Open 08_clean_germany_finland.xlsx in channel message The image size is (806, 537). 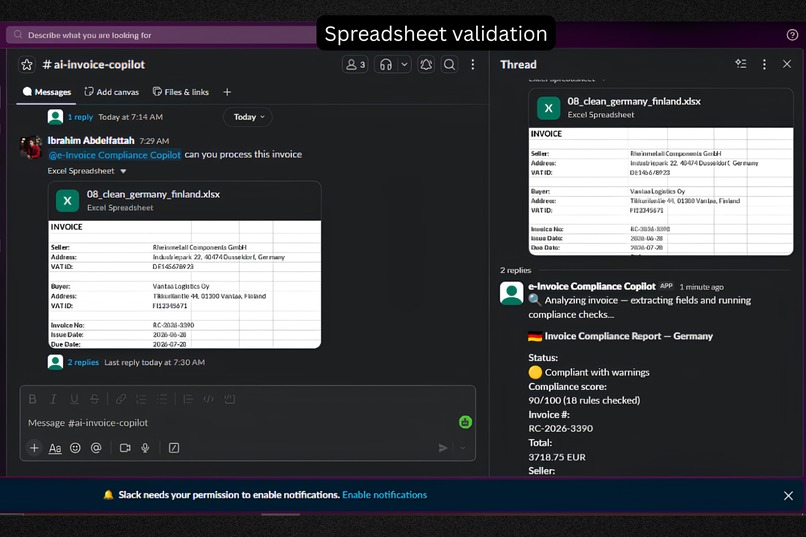(153, 194)
